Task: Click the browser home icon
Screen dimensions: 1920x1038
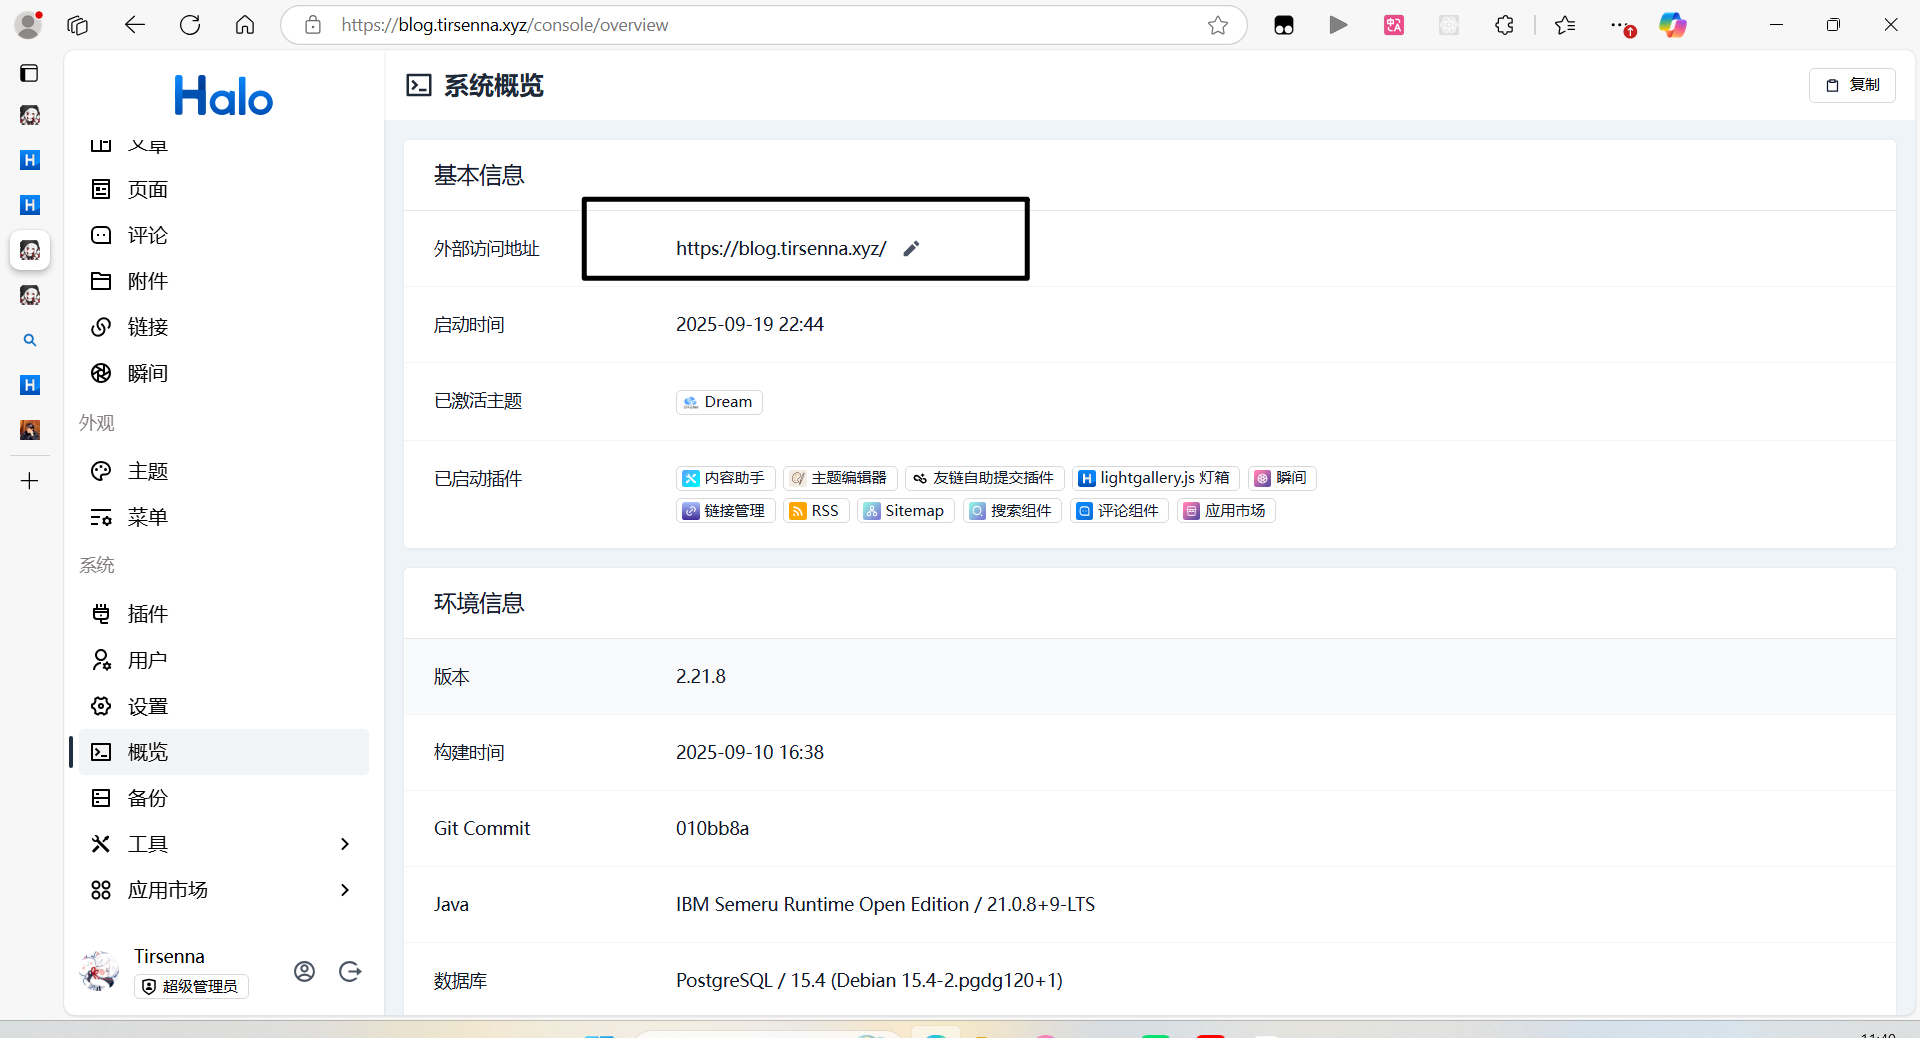Action: click(245, 25)
